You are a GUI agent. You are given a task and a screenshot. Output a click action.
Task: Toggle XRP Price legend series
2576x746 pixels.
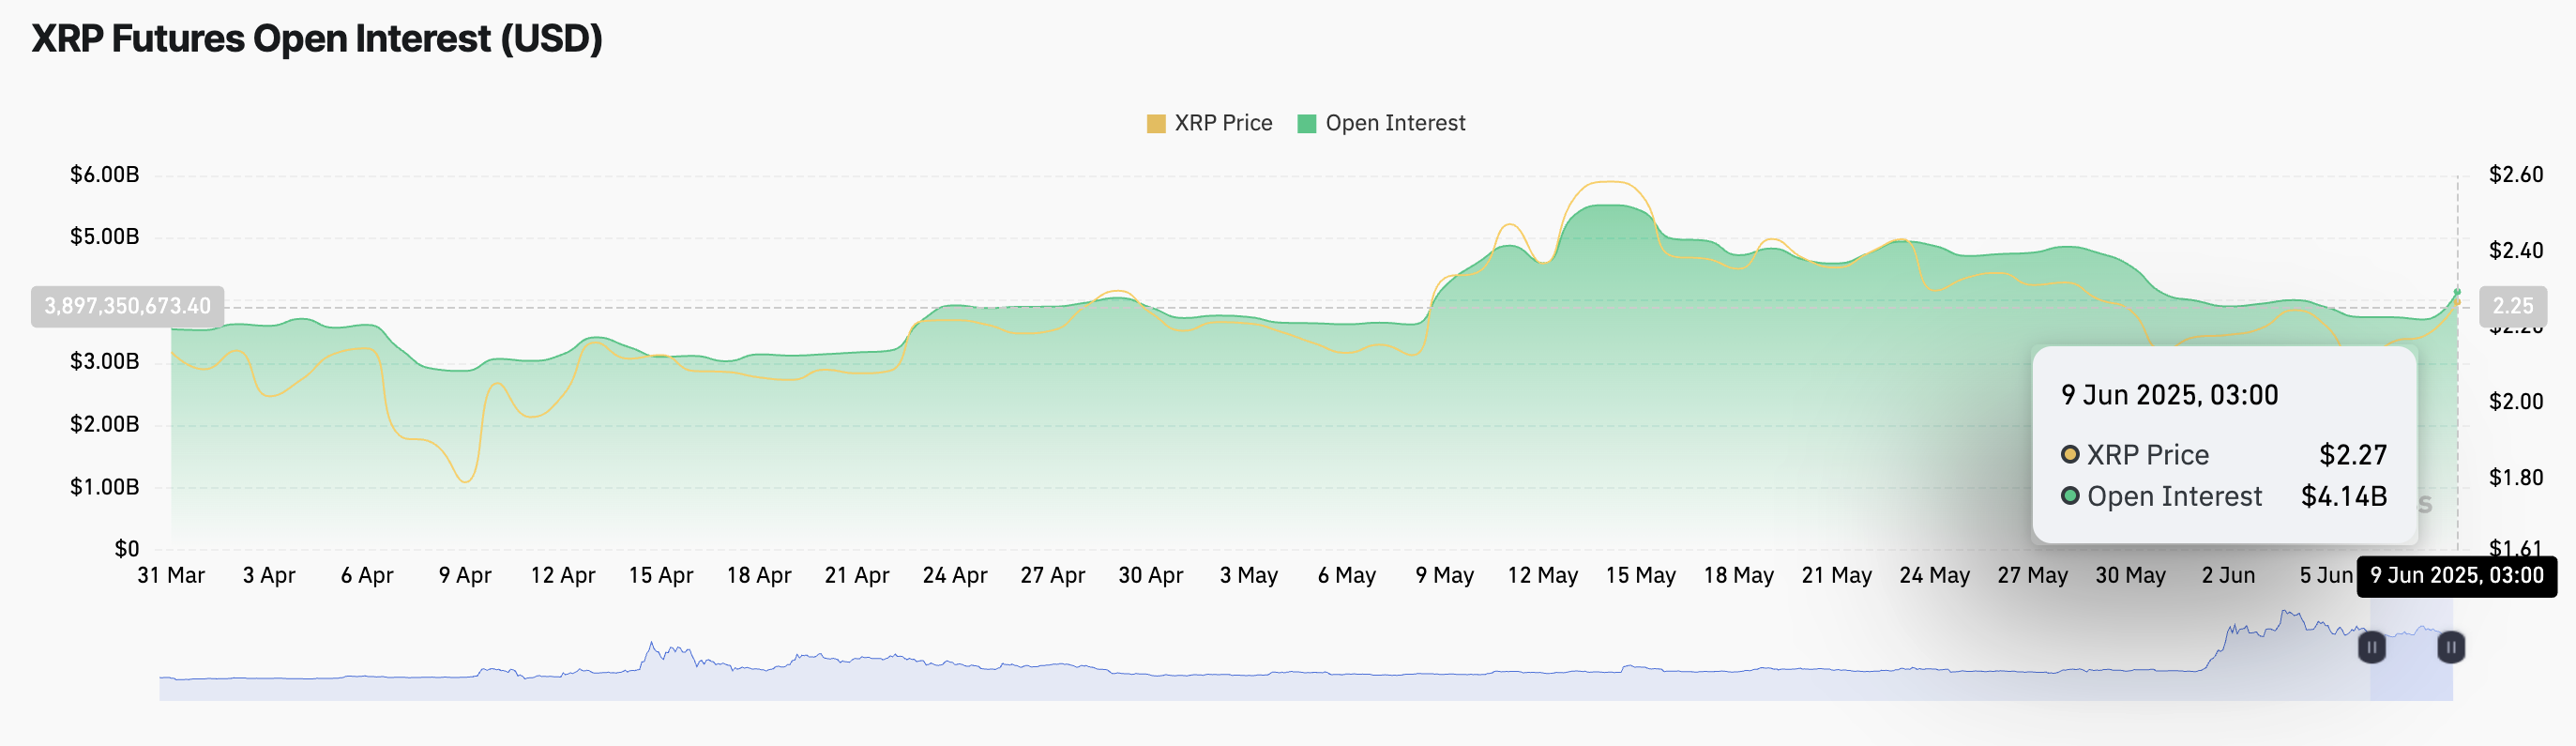pos(1209,123)
